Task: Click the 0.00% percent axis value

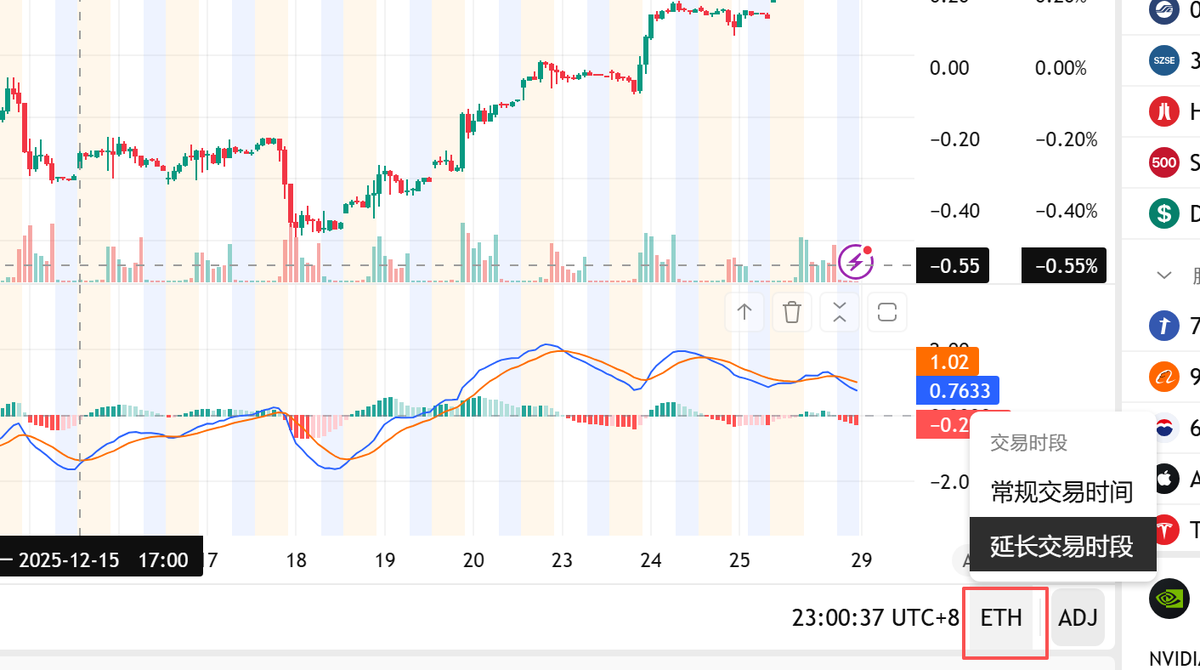Action: pos(1061,68)
